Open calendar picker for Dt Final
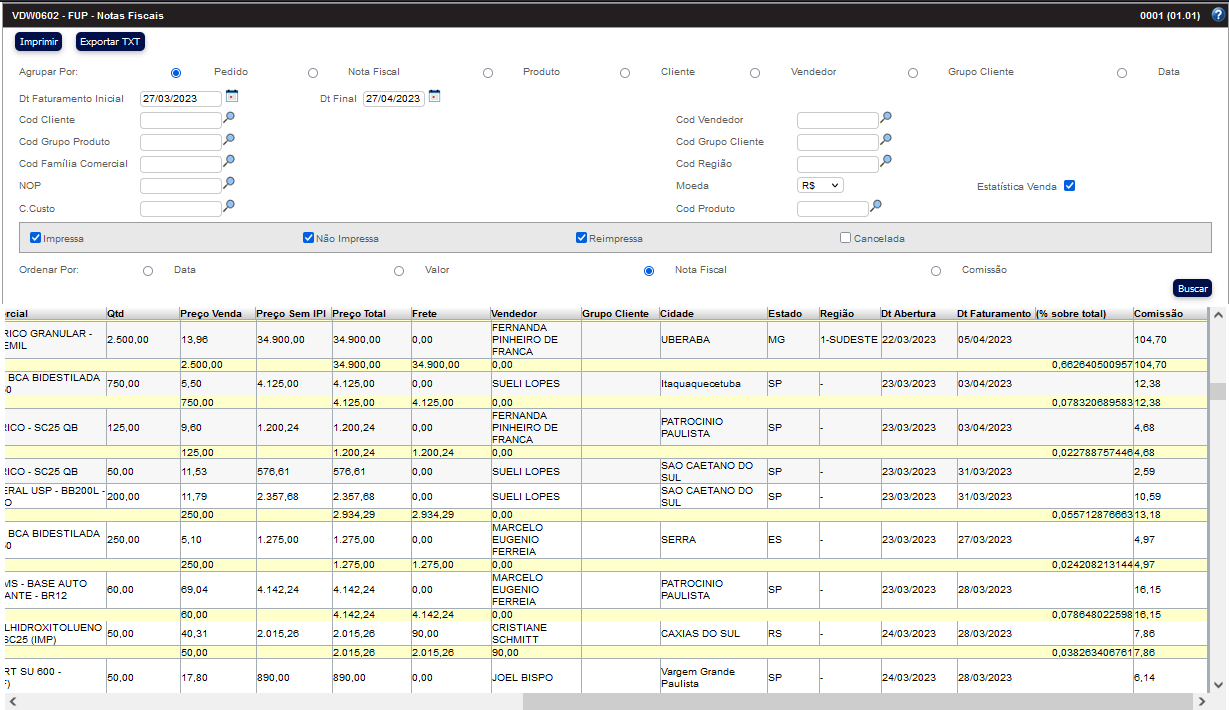Image resolution: width=1229 pixels, height=710 pixels. click(x=434, y=97)
